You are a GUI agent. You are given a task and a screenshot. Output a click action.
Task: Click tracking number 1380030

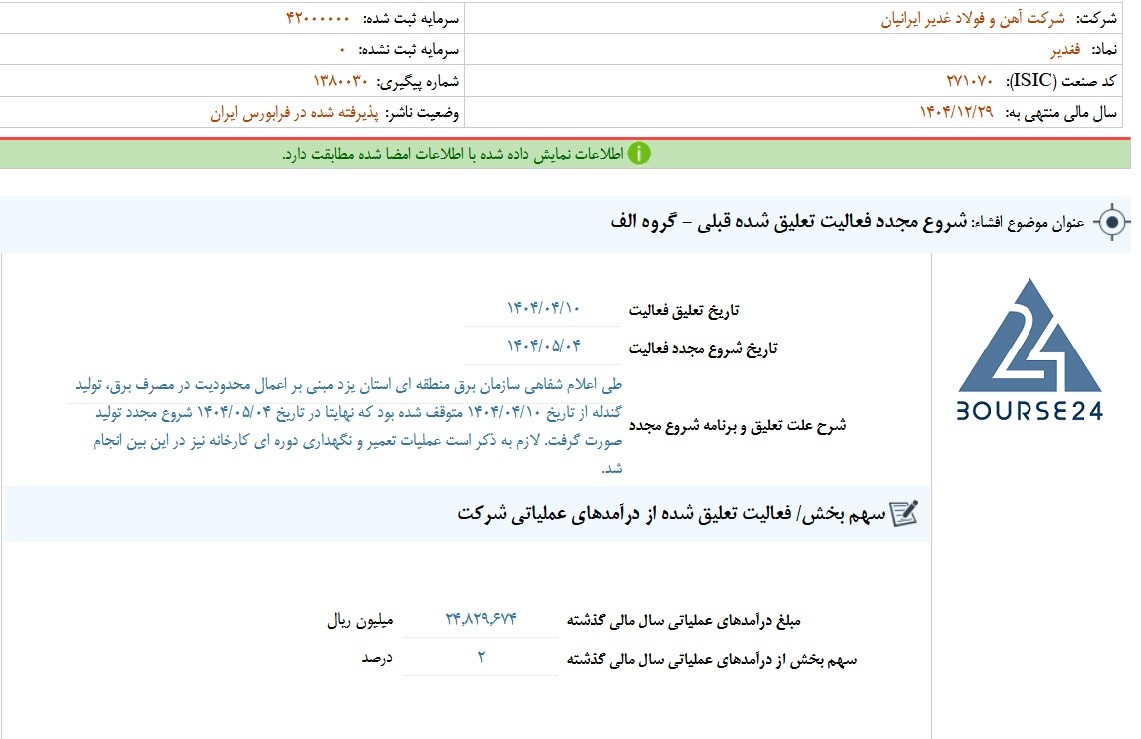(340, 81)
